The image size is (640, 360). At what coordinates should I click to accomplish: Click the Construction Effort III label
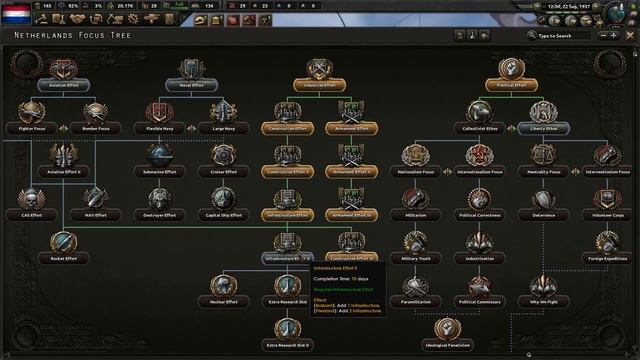351,258
